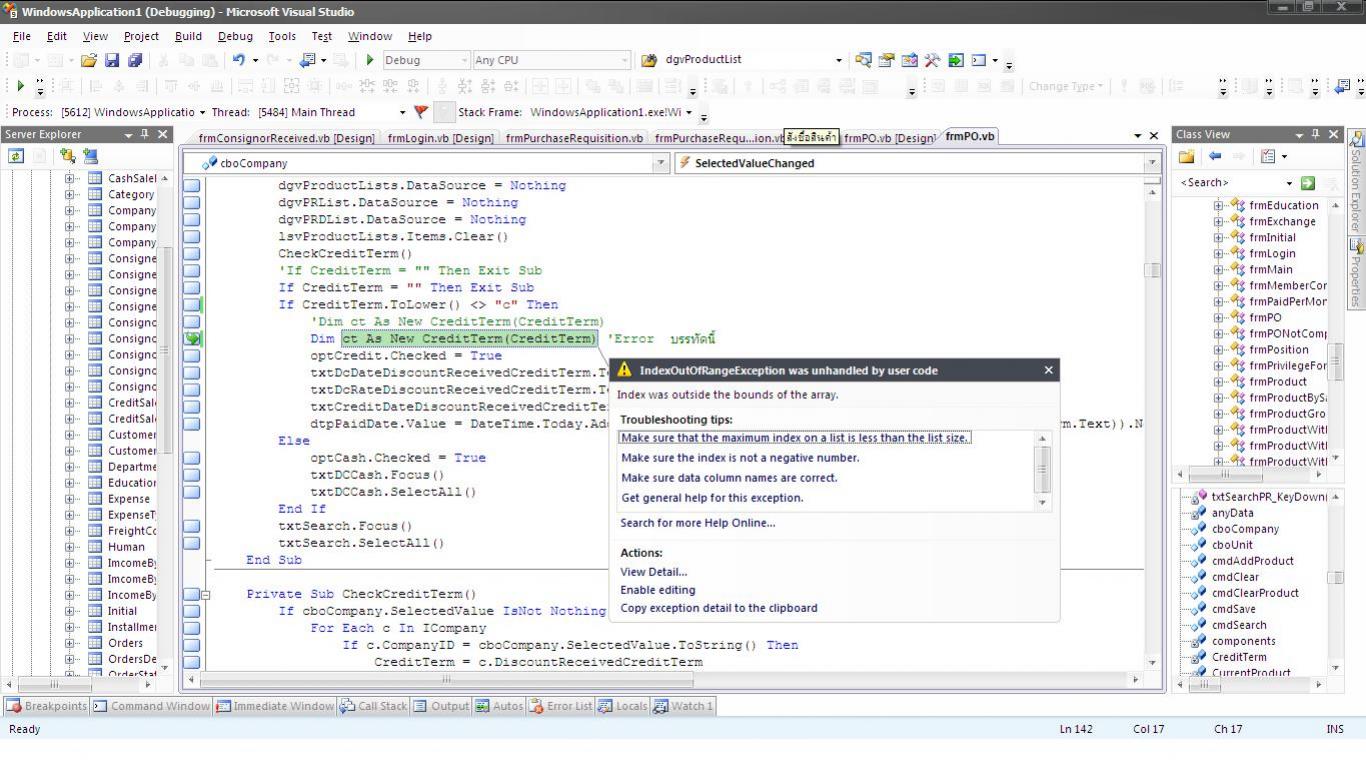Click the New Folder icon in Class View
The image size is (1366, 768).
tap(1187, 156)
